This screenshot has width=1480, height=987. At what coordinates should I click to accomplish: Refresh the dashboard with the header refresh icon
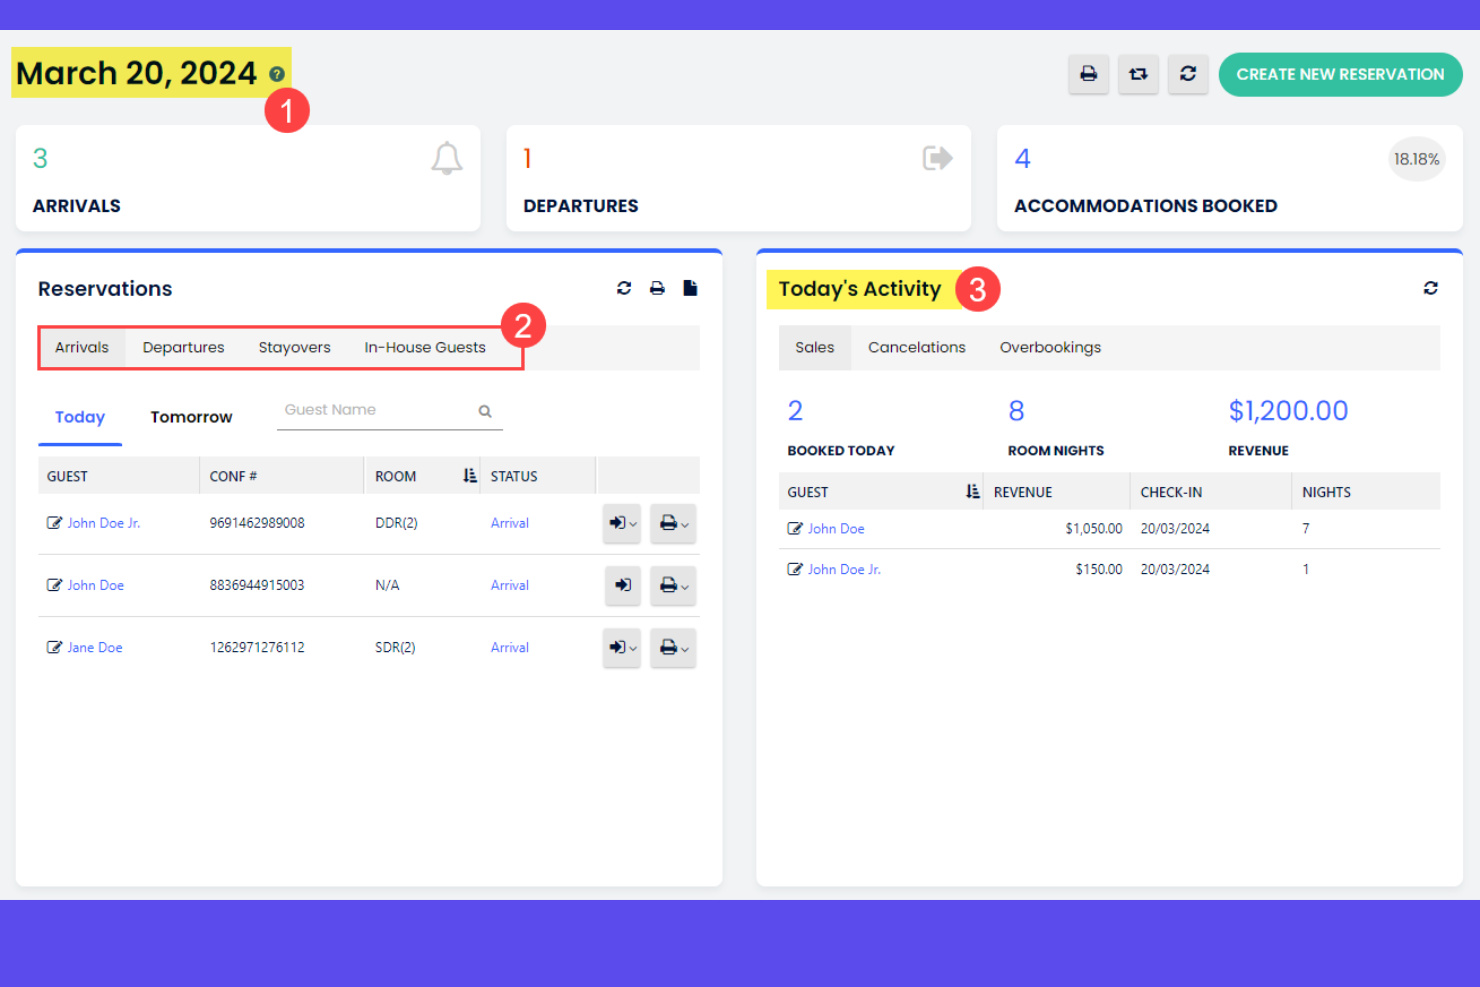(x=1188, y=74)
